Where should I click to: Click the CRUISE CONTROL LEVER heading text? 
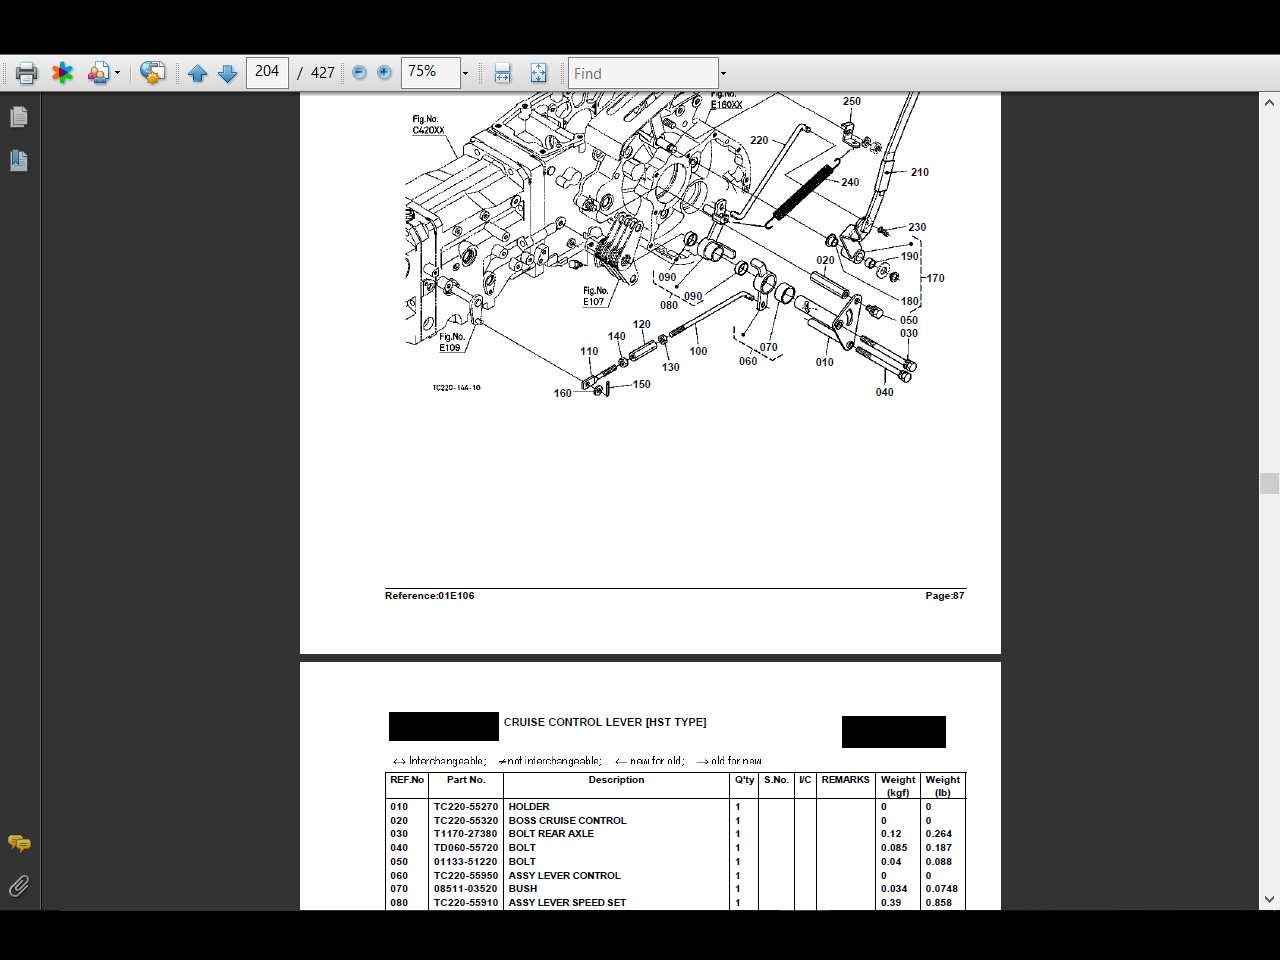[x=605, y=722]
